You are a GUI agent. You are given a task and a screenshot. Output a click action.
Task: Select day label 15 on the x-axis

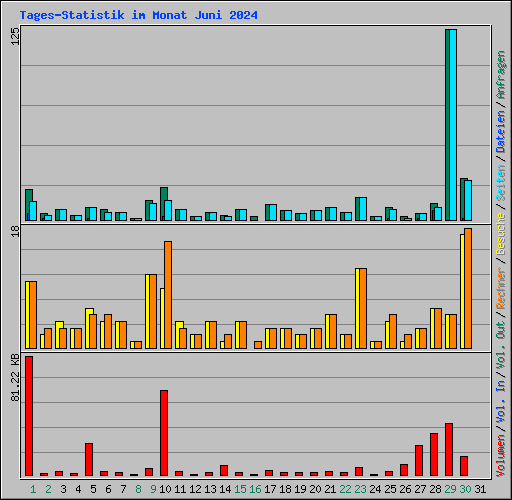[x=240, y=489]
